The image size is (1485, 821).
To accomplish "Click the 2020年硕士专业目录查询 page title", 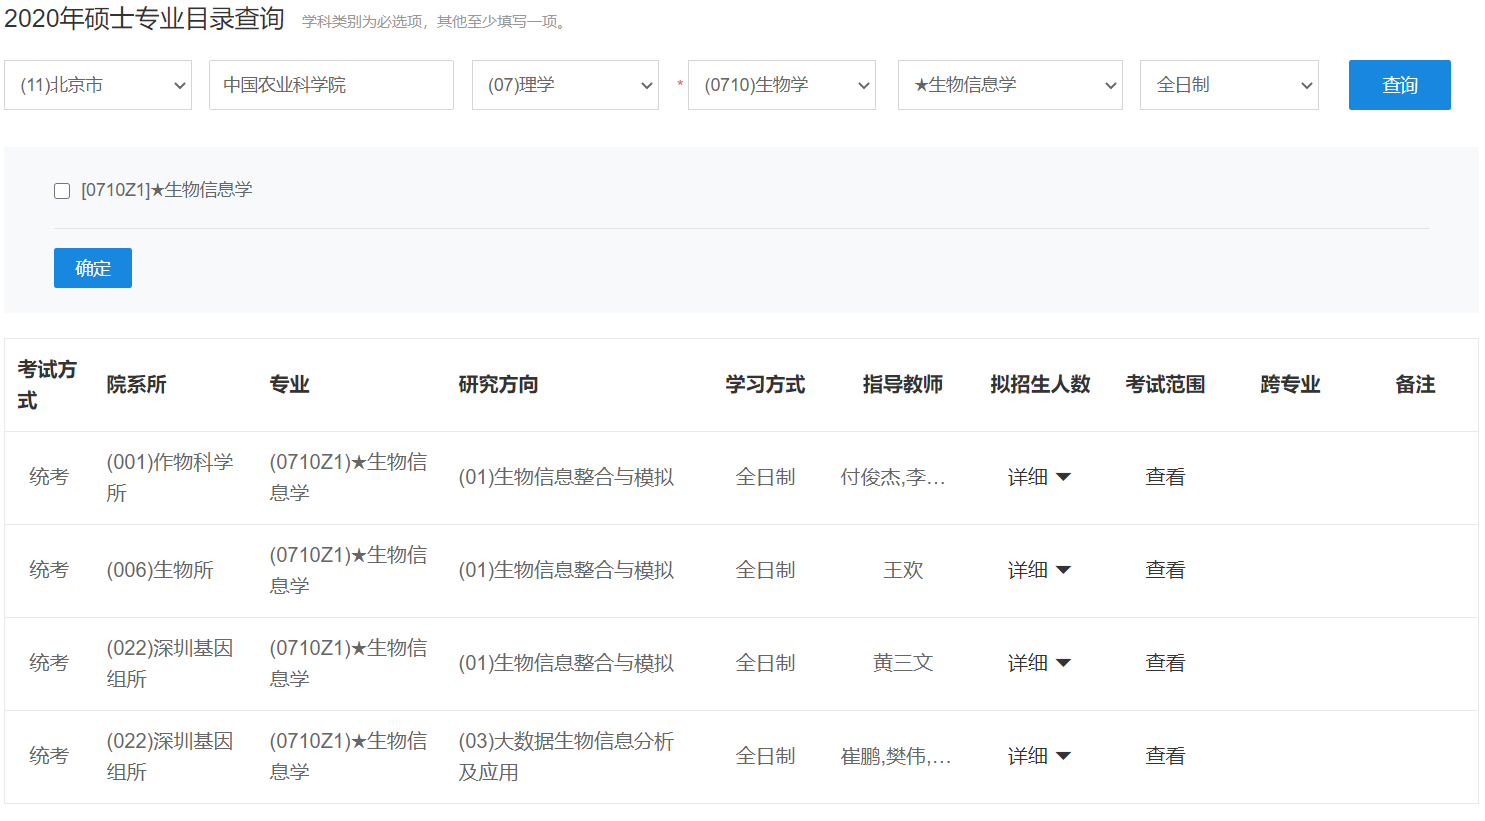I will [x=145, y=18].
